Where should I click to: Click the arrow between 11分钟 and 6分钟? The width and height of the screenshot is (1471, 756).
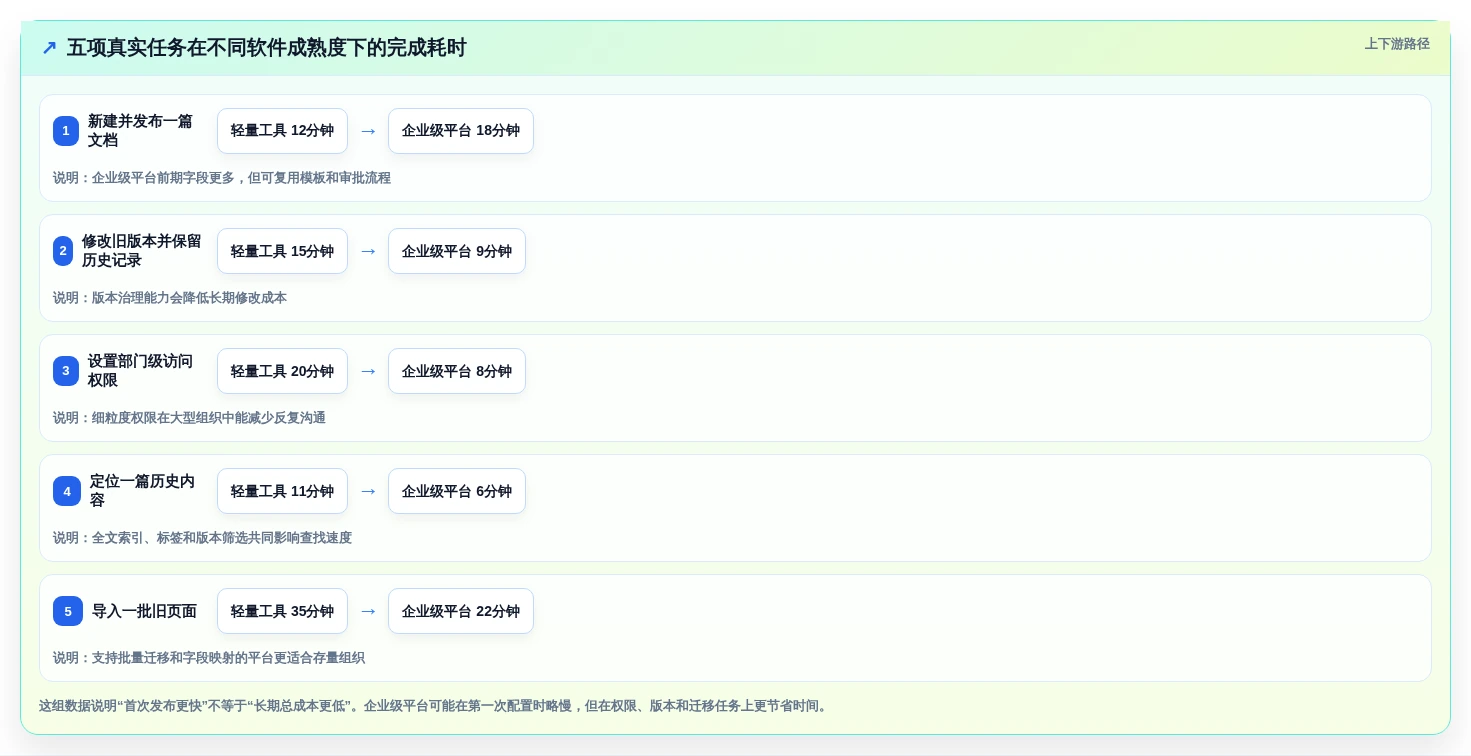pos(368,491)
